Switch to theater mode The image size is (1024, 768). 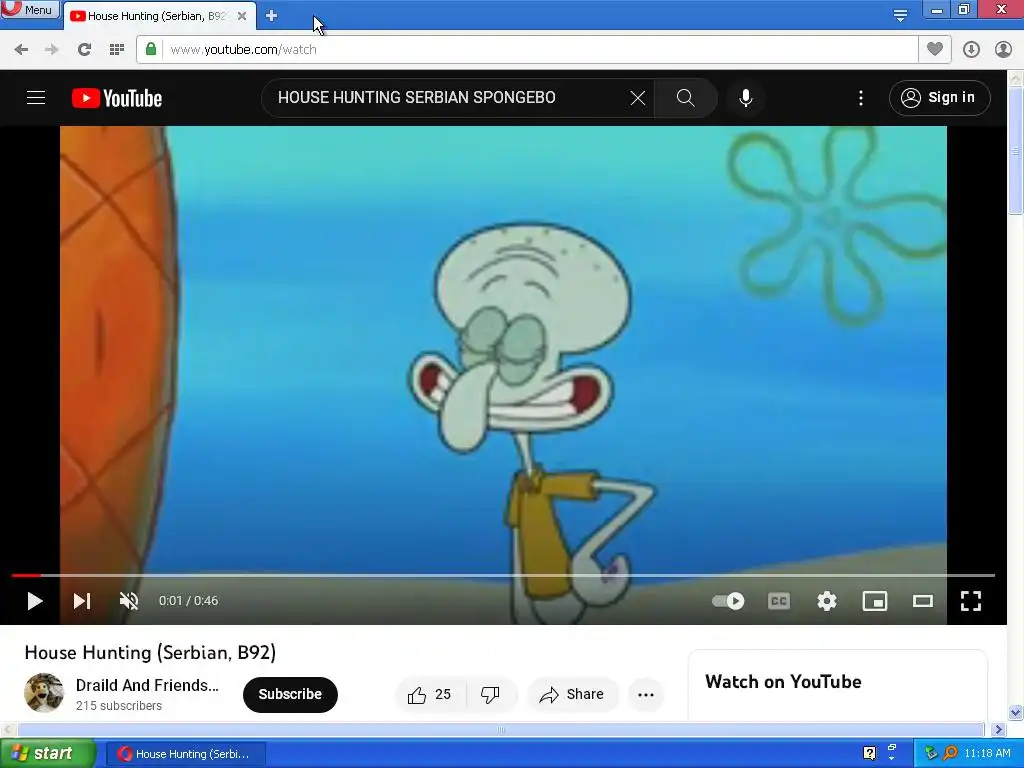(x=923, y=601)
